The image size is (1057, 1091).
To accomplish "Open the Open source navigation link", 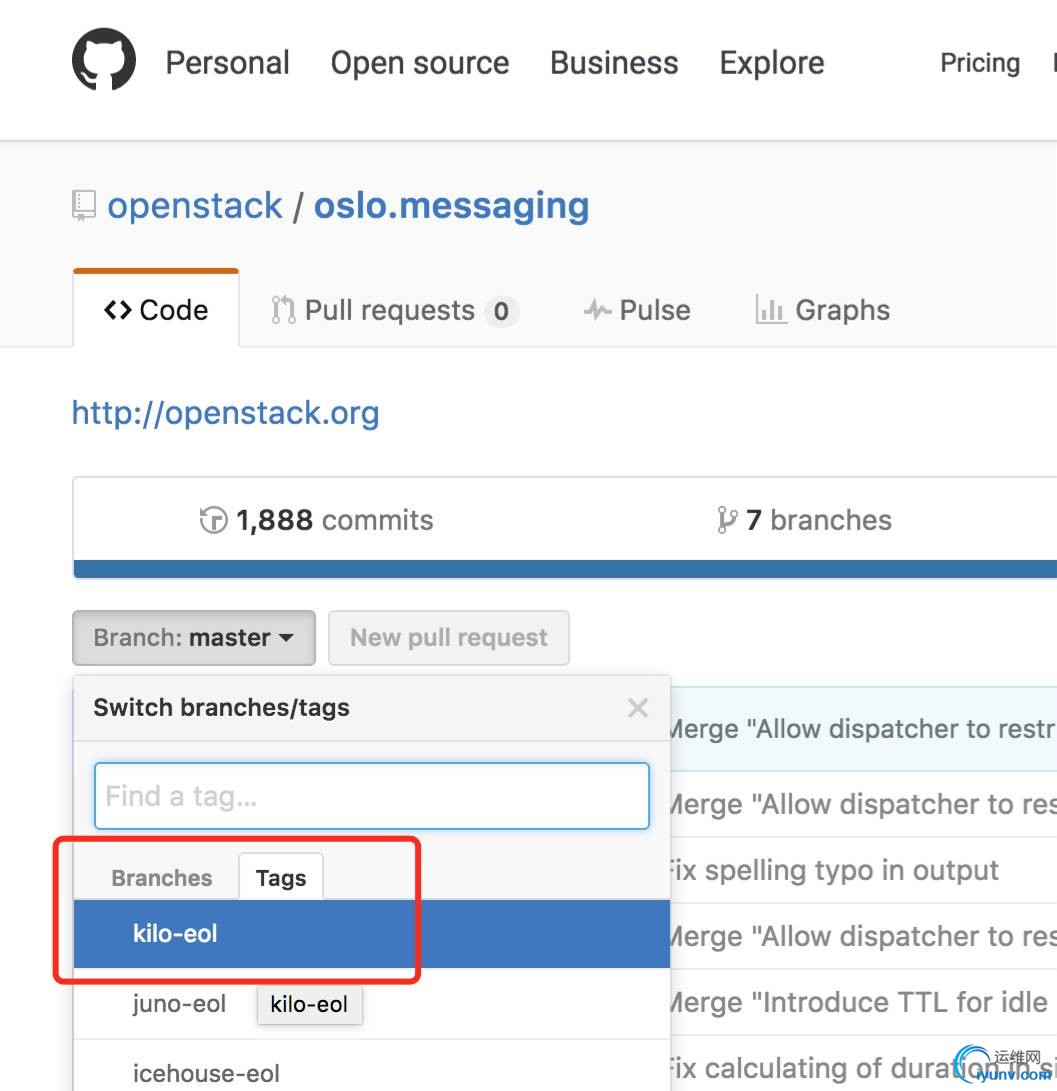I will [420, 63].
